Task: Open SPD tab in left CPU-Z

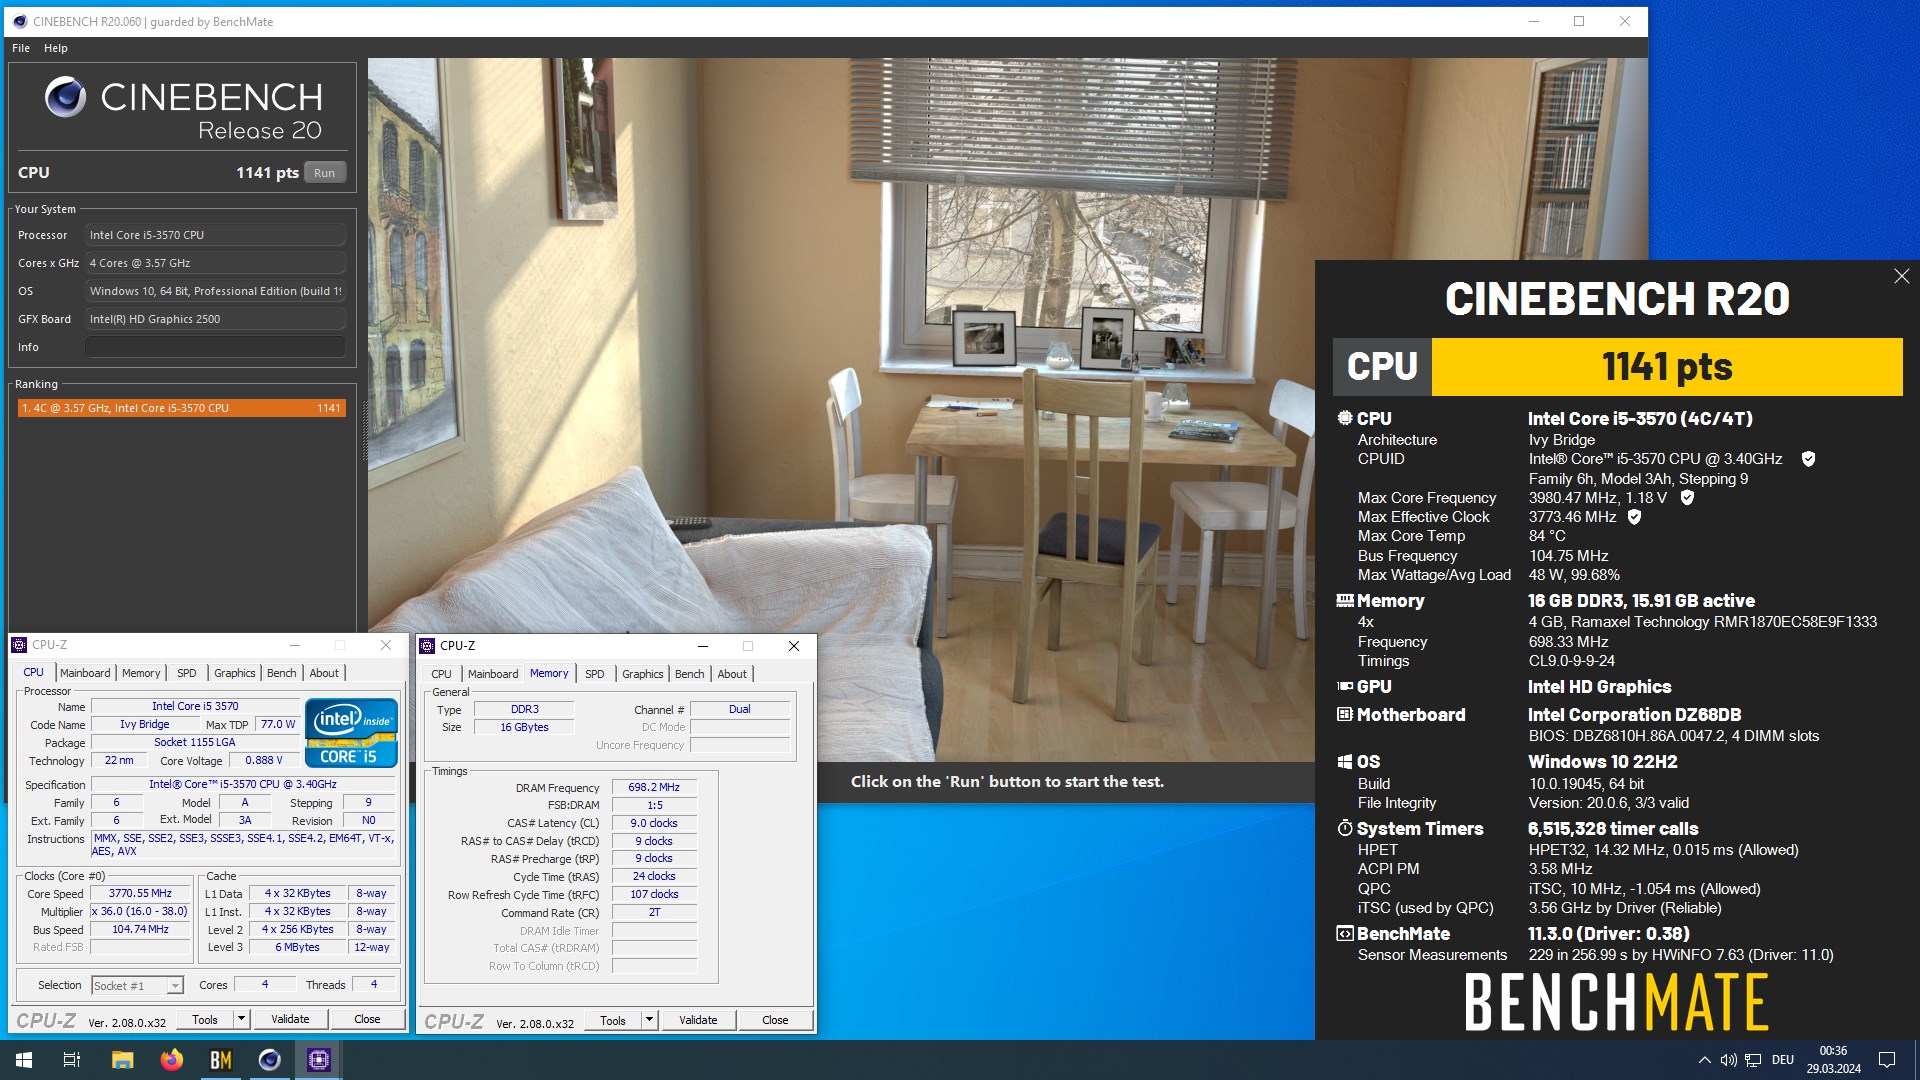Action: (187, 673)
